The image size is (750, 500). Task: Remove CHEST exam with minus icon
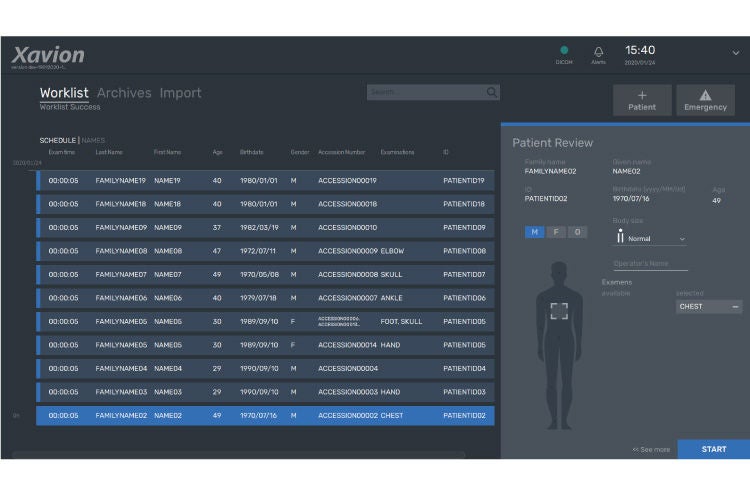(735, 307)
